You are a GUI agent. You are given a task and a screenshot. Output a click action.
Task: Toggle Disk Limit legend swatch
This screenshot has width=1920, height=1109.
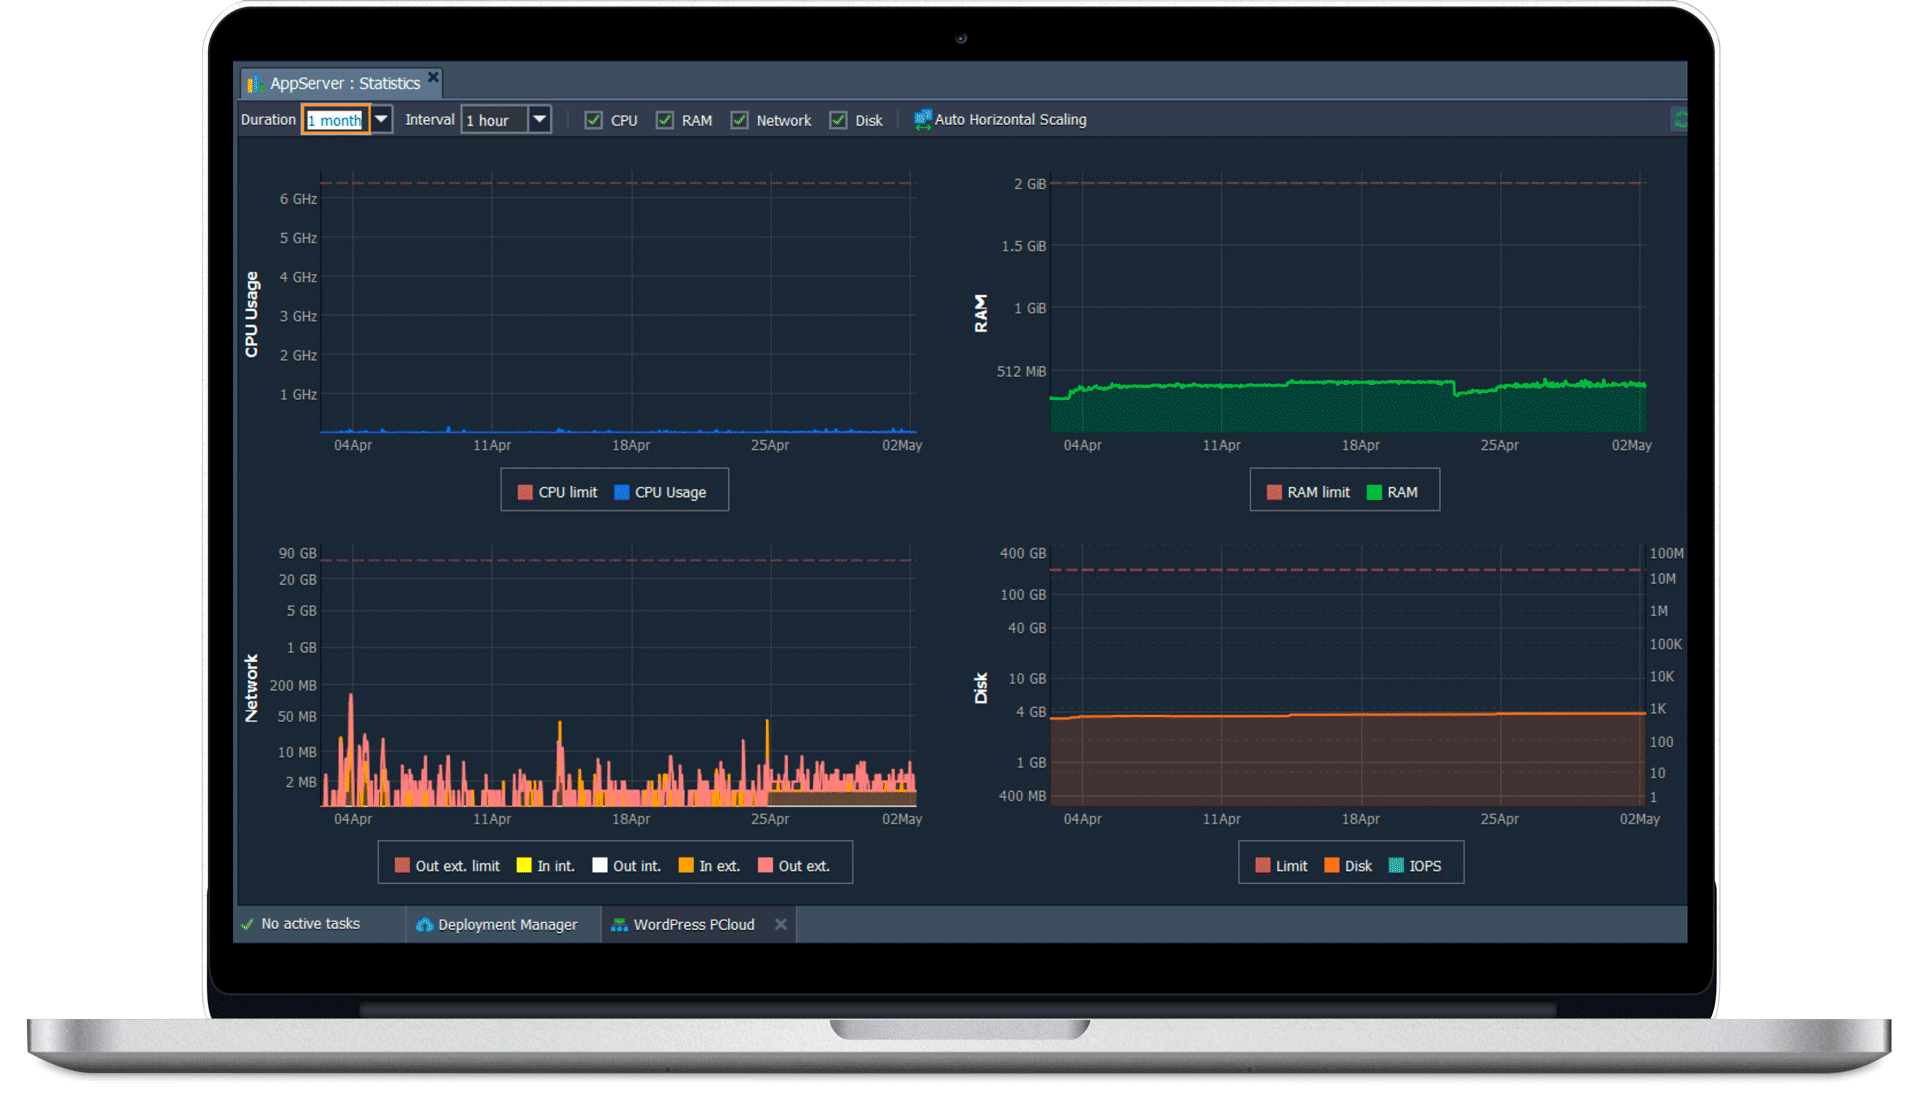[1263, 866]
